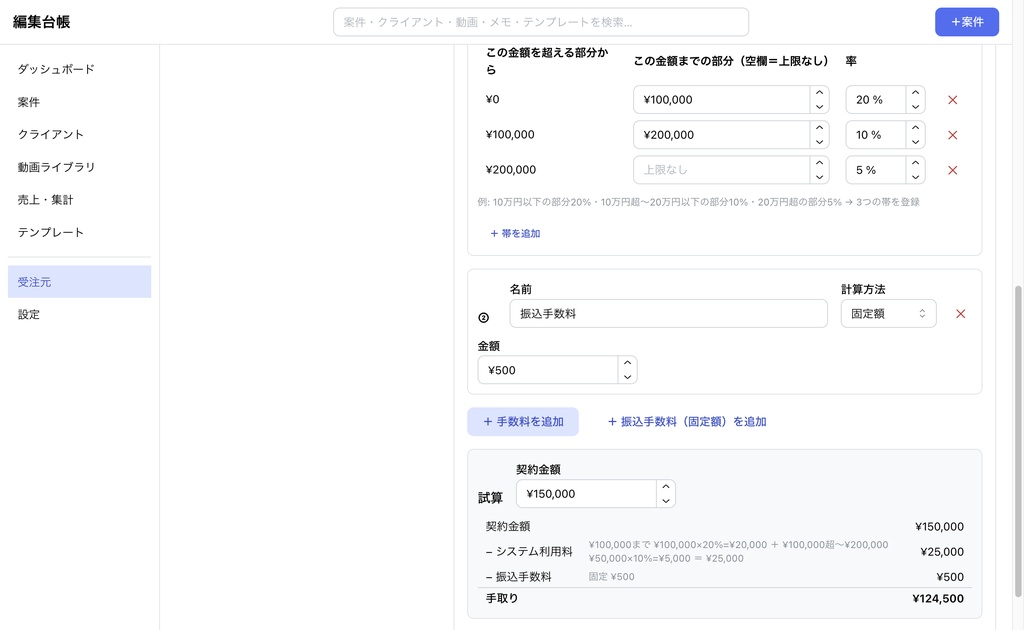Viewport: 1024px width, 630px height.
Task: Open 設定 in the sidebar
Action: (80, 315)
